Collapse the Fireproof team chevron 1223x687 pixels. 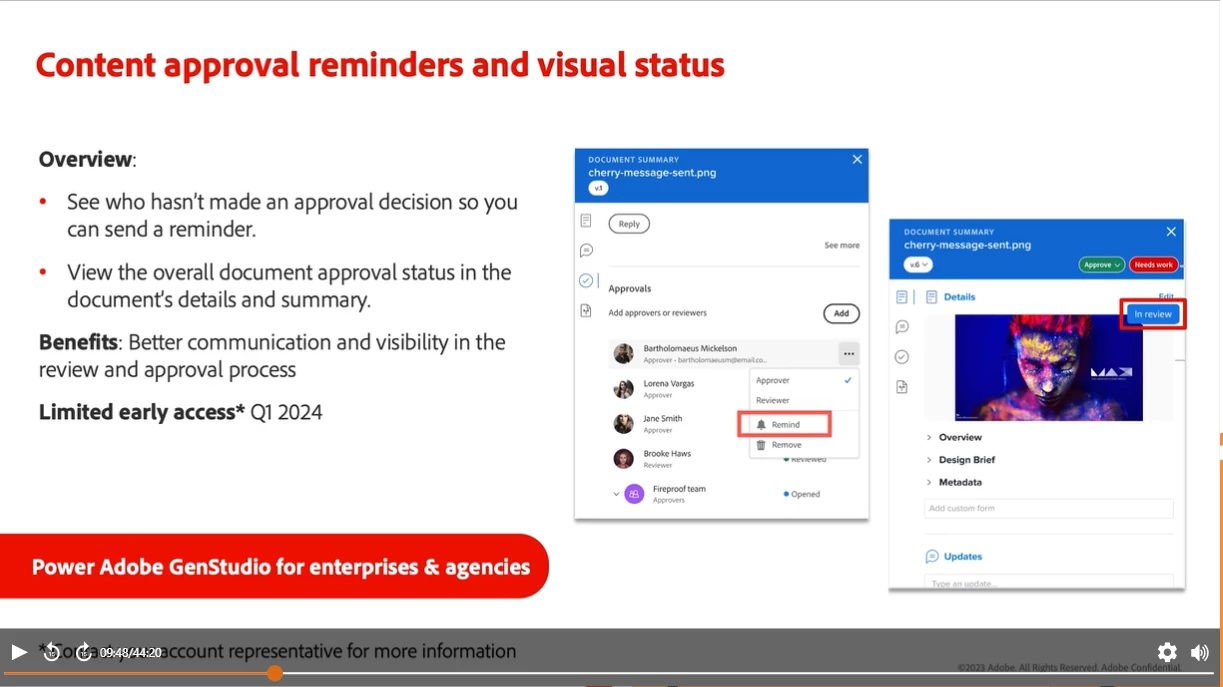[616, 494]
